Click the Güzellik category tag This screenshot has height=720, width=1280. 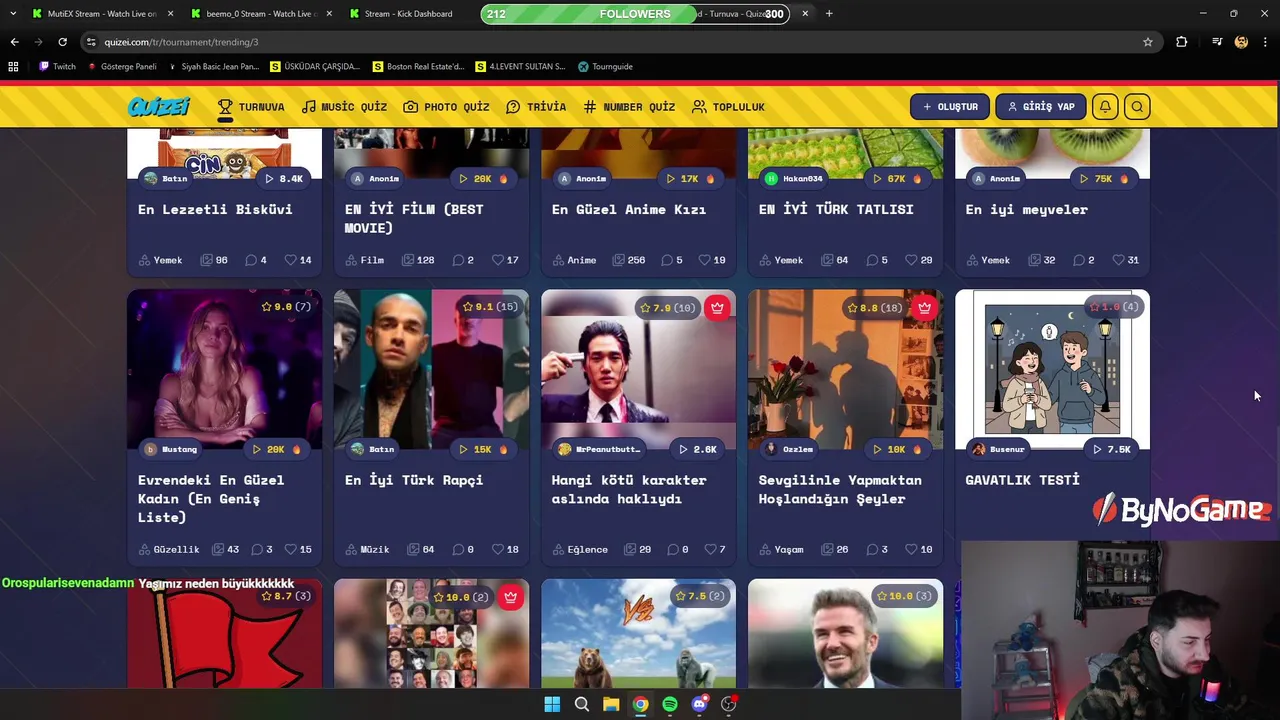[x=169, y=549]
